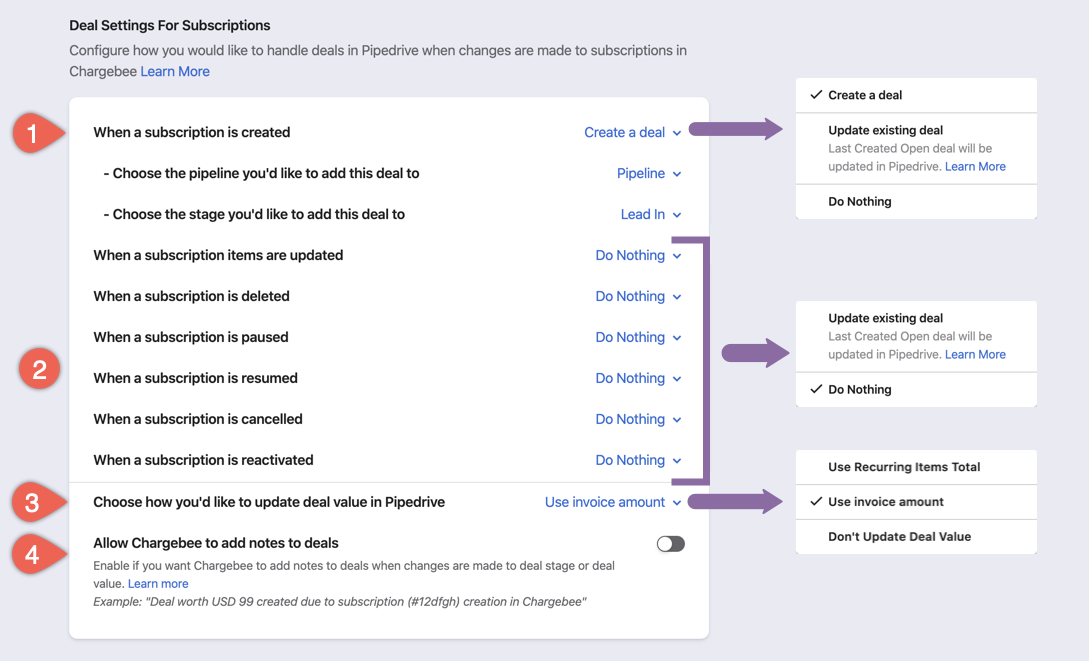
Task: Click the red number 1 marker
Action: coord(32,133)
